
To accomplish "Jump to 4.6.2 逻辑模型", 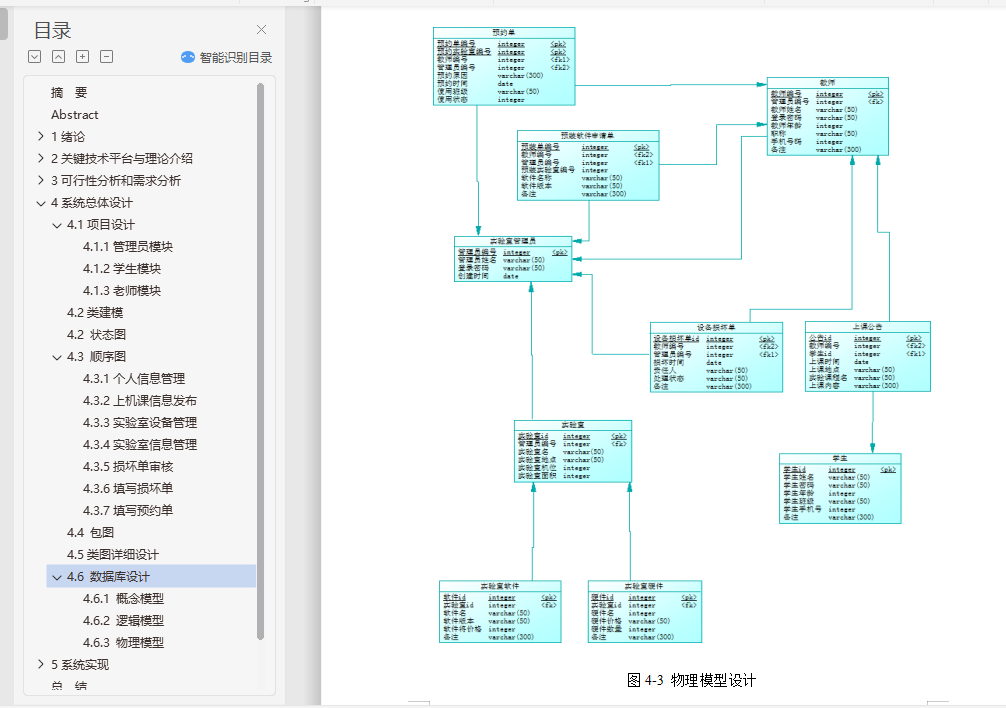I will 123,620.
